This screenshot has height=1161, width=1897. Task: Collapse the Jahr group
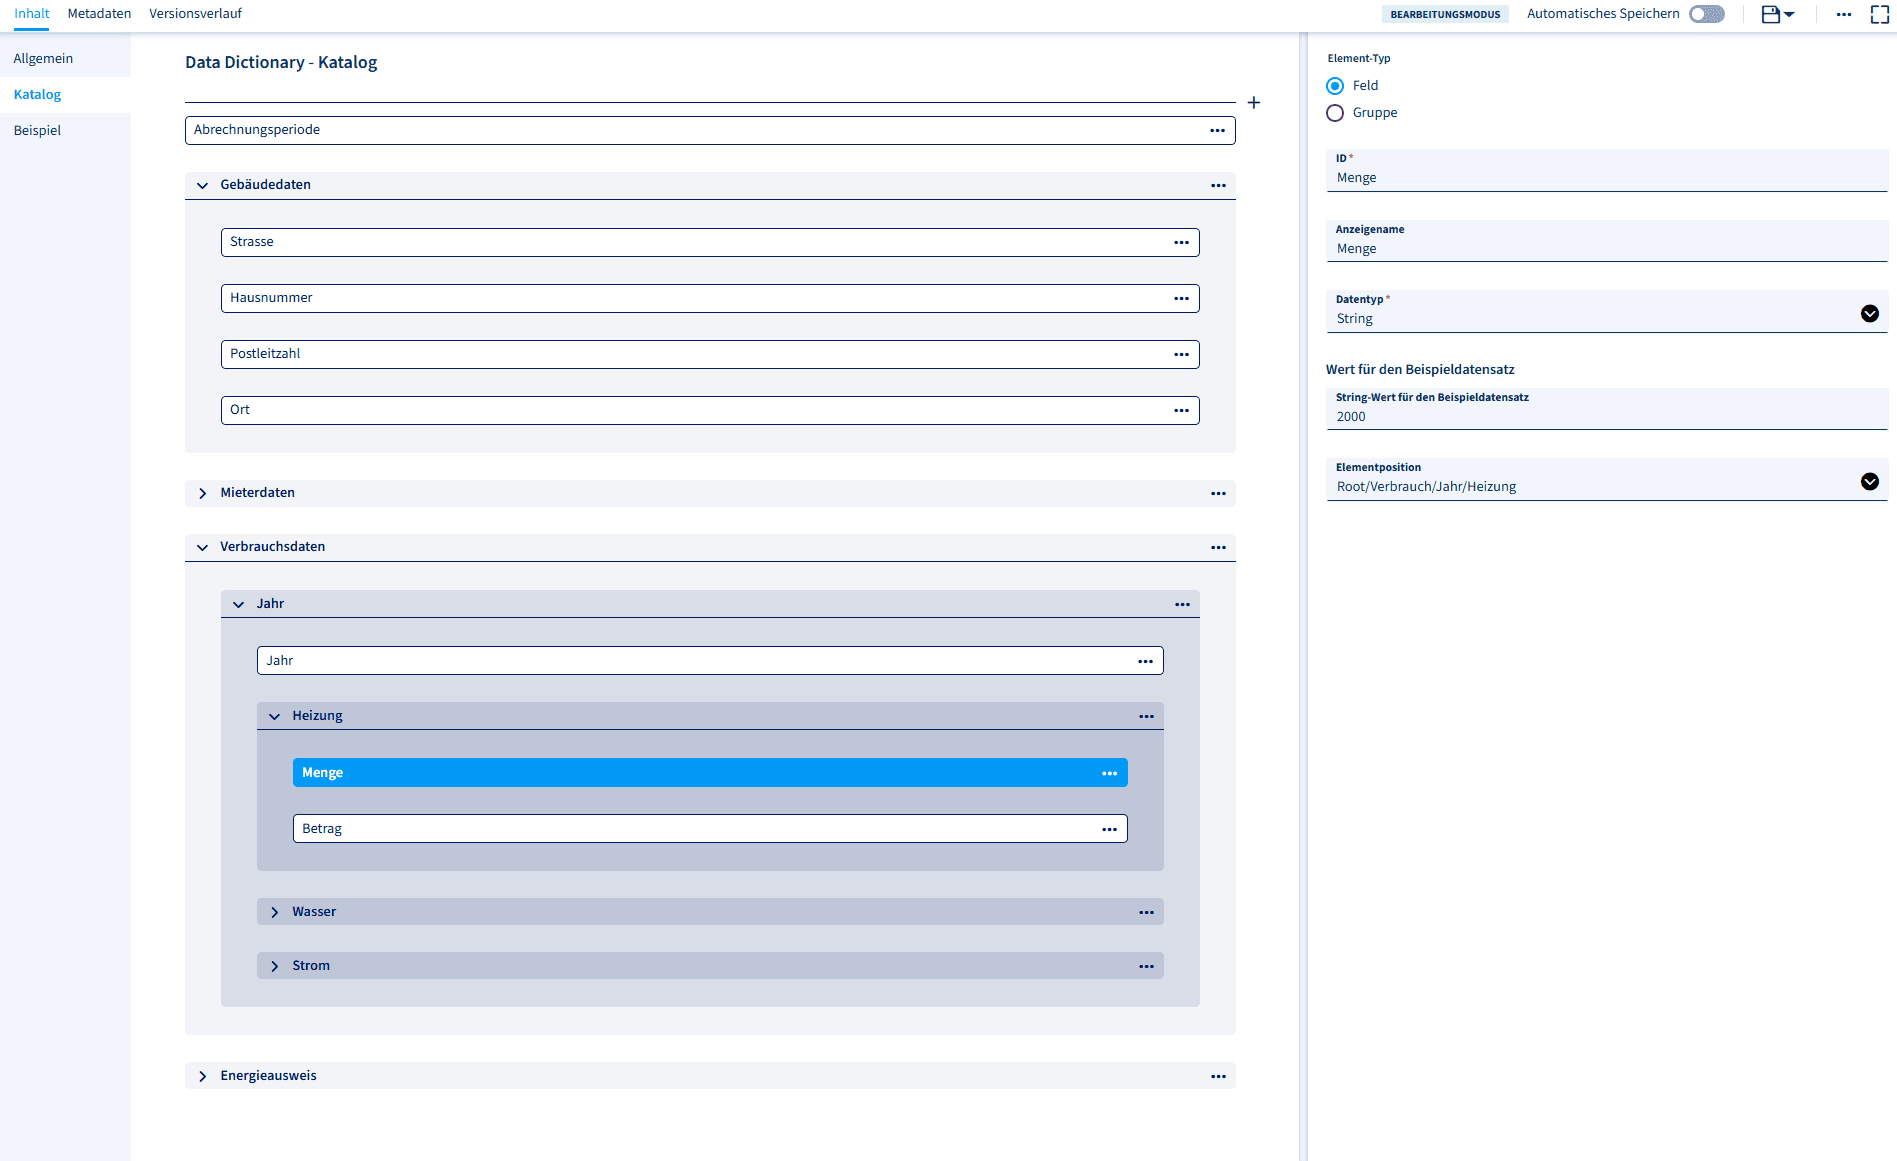239,604
